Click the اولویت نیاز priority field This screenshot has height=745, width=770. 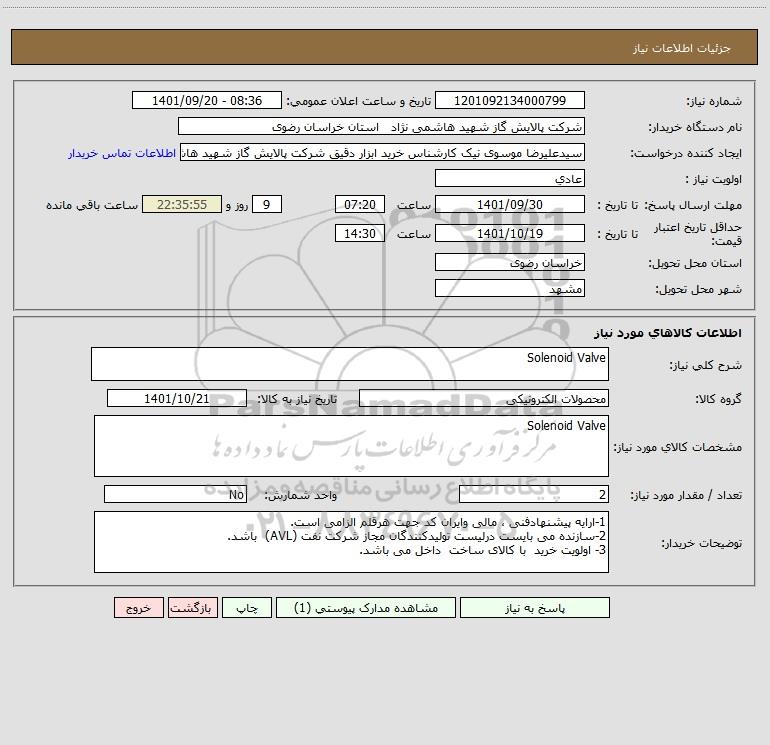(x=510, y=178)
